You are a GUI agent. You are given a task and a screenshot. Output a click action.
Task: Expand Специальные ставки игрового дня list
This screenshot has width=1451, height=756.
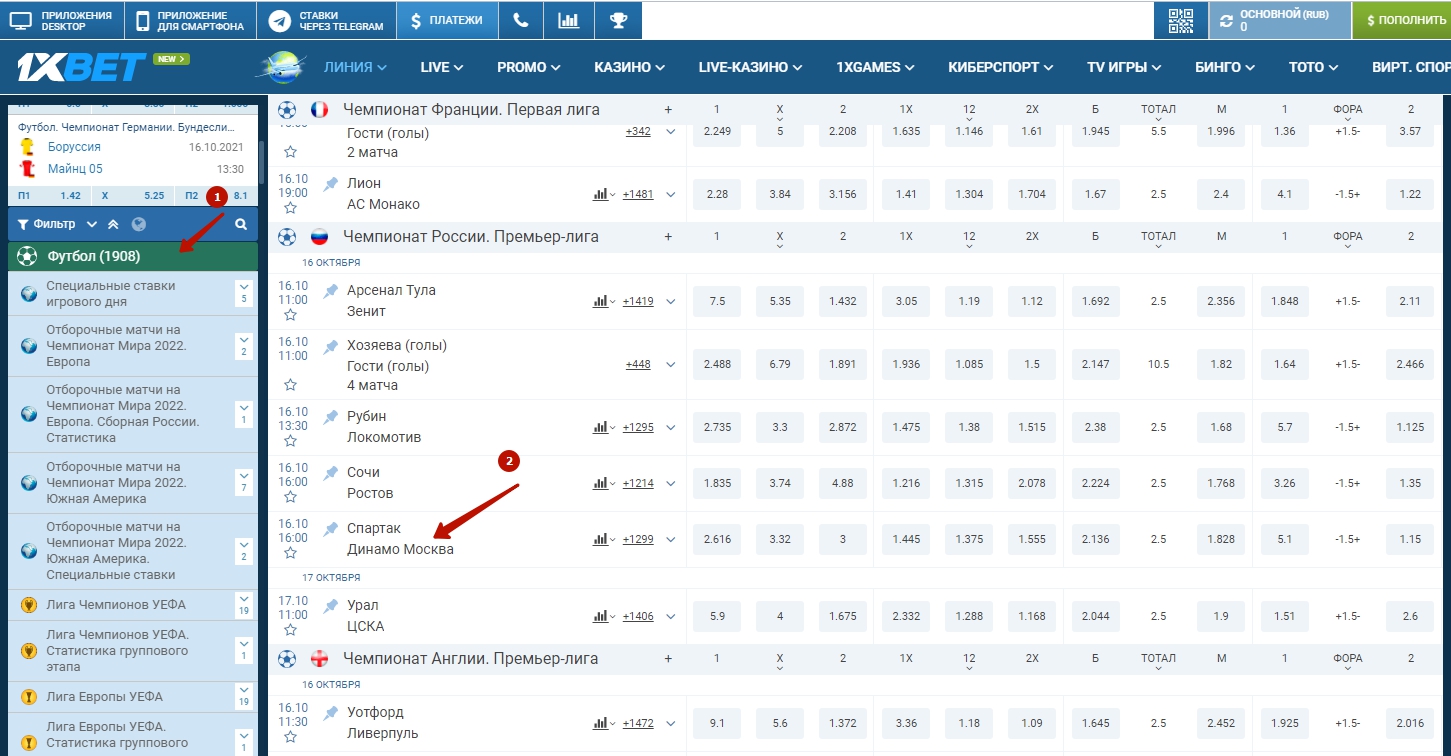point(243,293)
